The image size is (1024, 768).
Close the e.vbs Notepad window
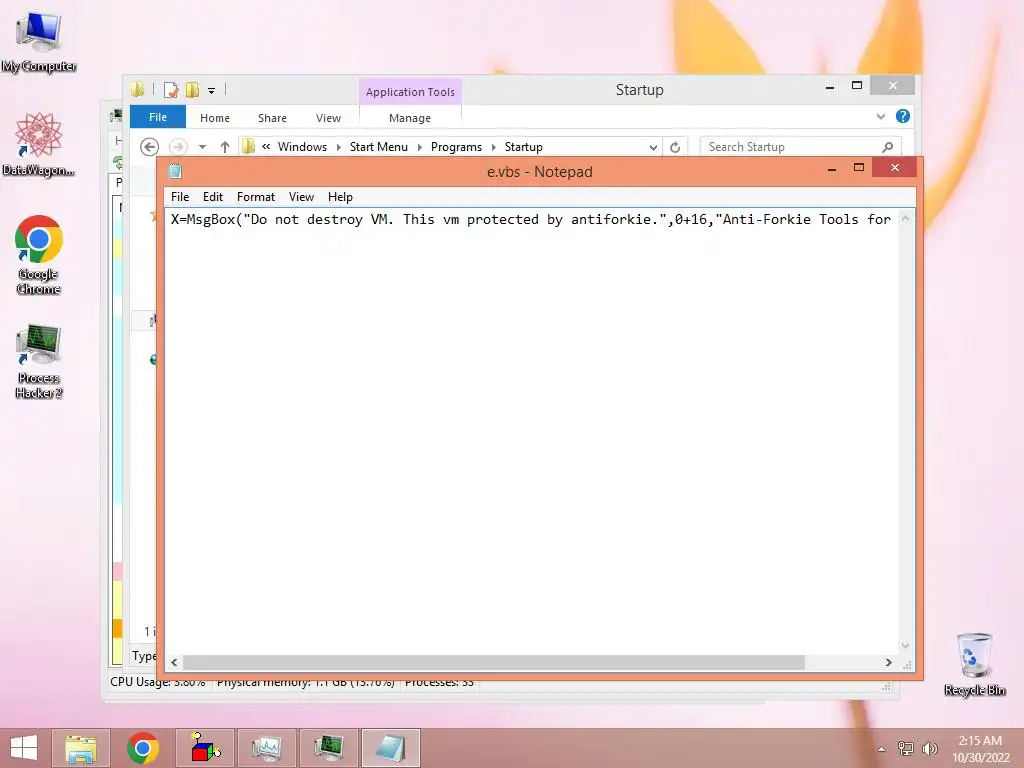pos(895,168)
